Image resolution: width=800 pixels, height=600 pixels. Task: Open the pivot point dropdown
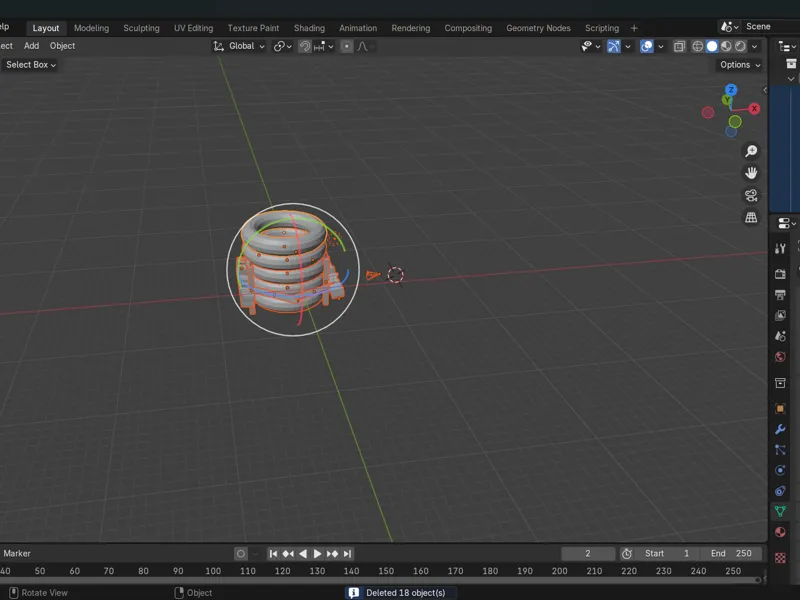pos(283,46)
